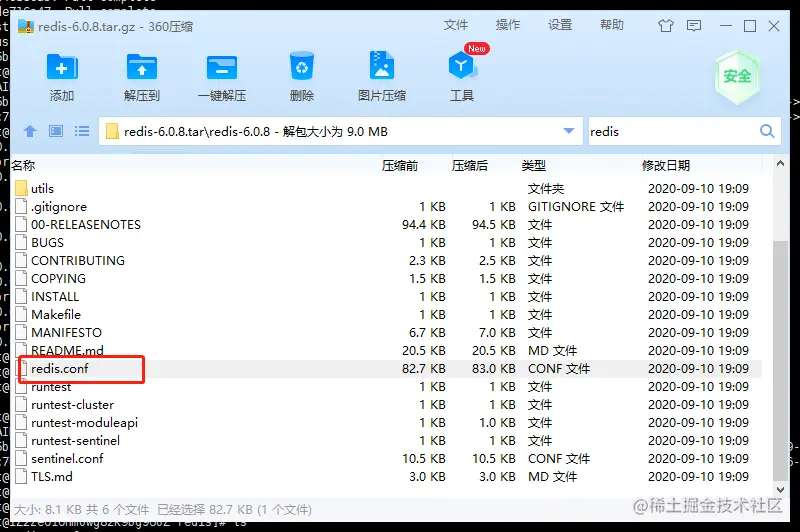Select the MANIFESTO file

pyautogui.click(x=66, y=333)
